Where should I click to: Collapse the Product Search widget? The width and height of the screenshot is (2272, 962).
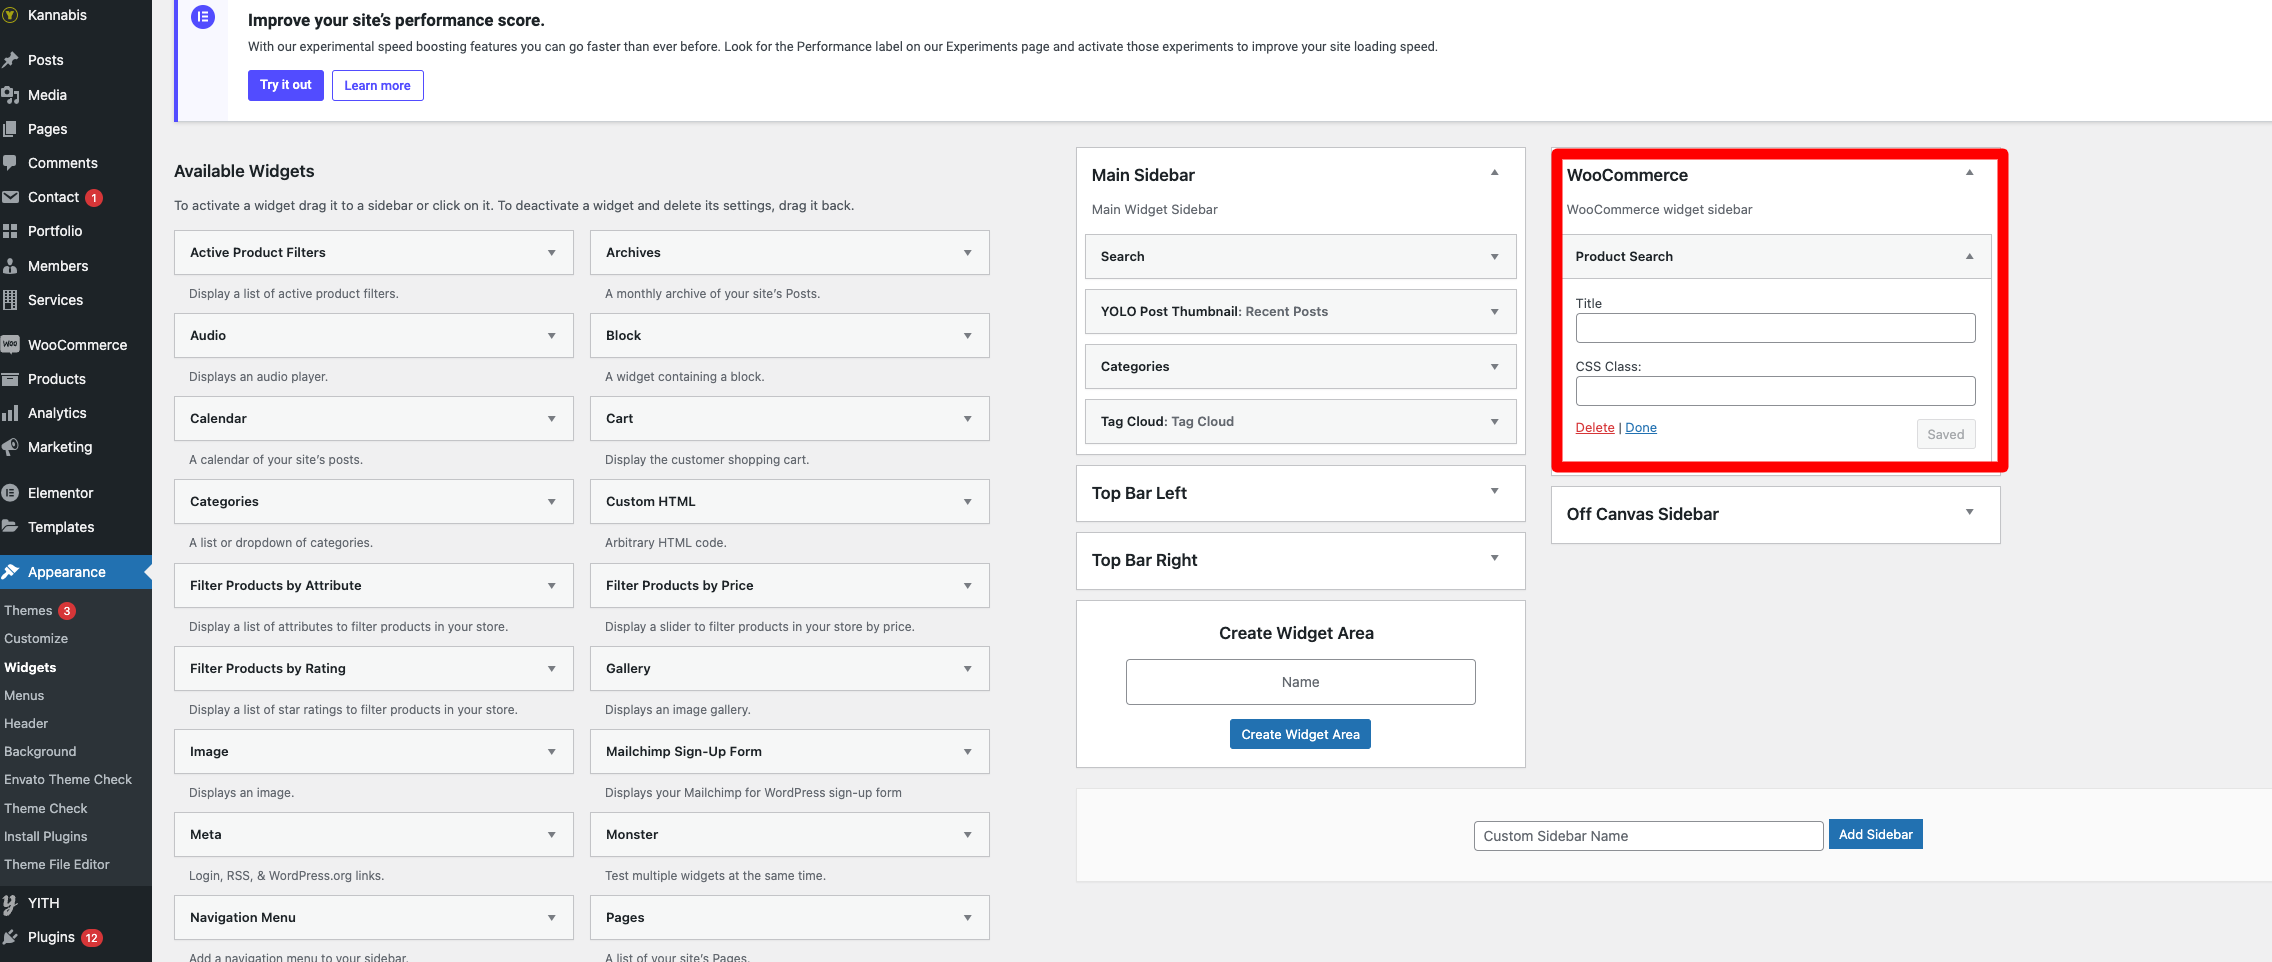pos(1970,257)
